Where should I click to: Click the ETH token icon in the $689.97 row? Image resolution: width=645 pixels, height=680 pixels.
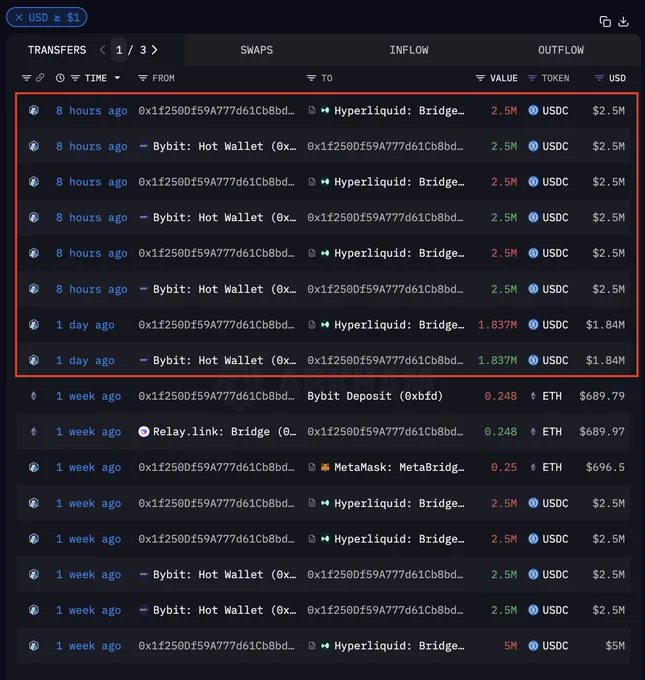533,432
